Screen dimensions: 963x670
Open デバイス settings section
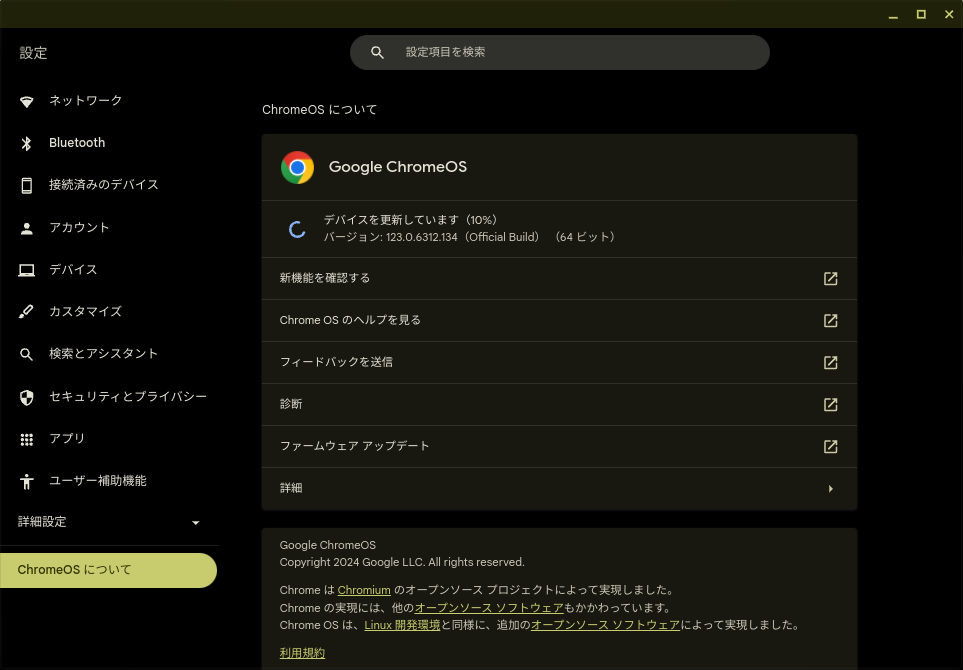[73, 269]
